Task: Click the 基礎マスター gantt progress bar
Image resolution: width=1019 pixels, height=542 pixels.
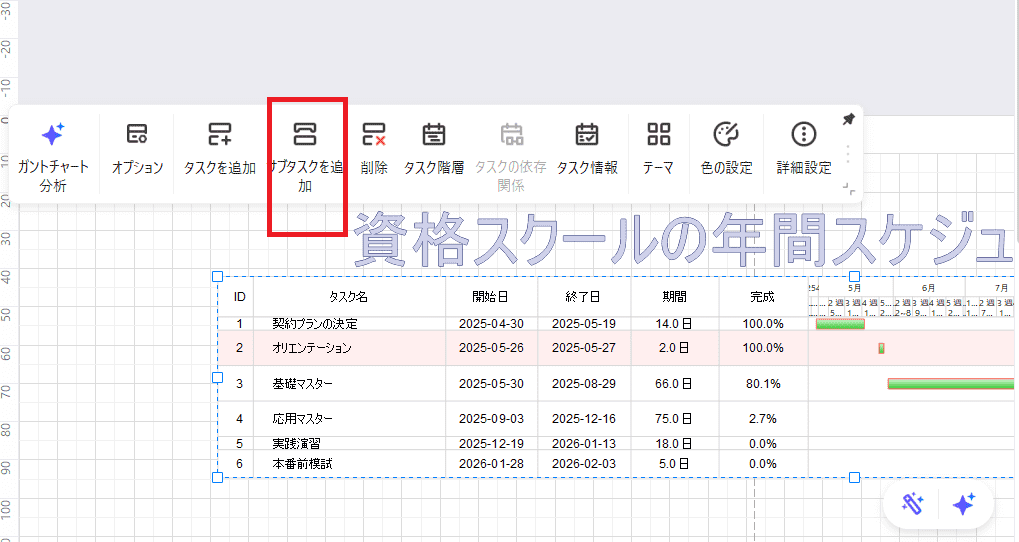Action: (950, 384)
